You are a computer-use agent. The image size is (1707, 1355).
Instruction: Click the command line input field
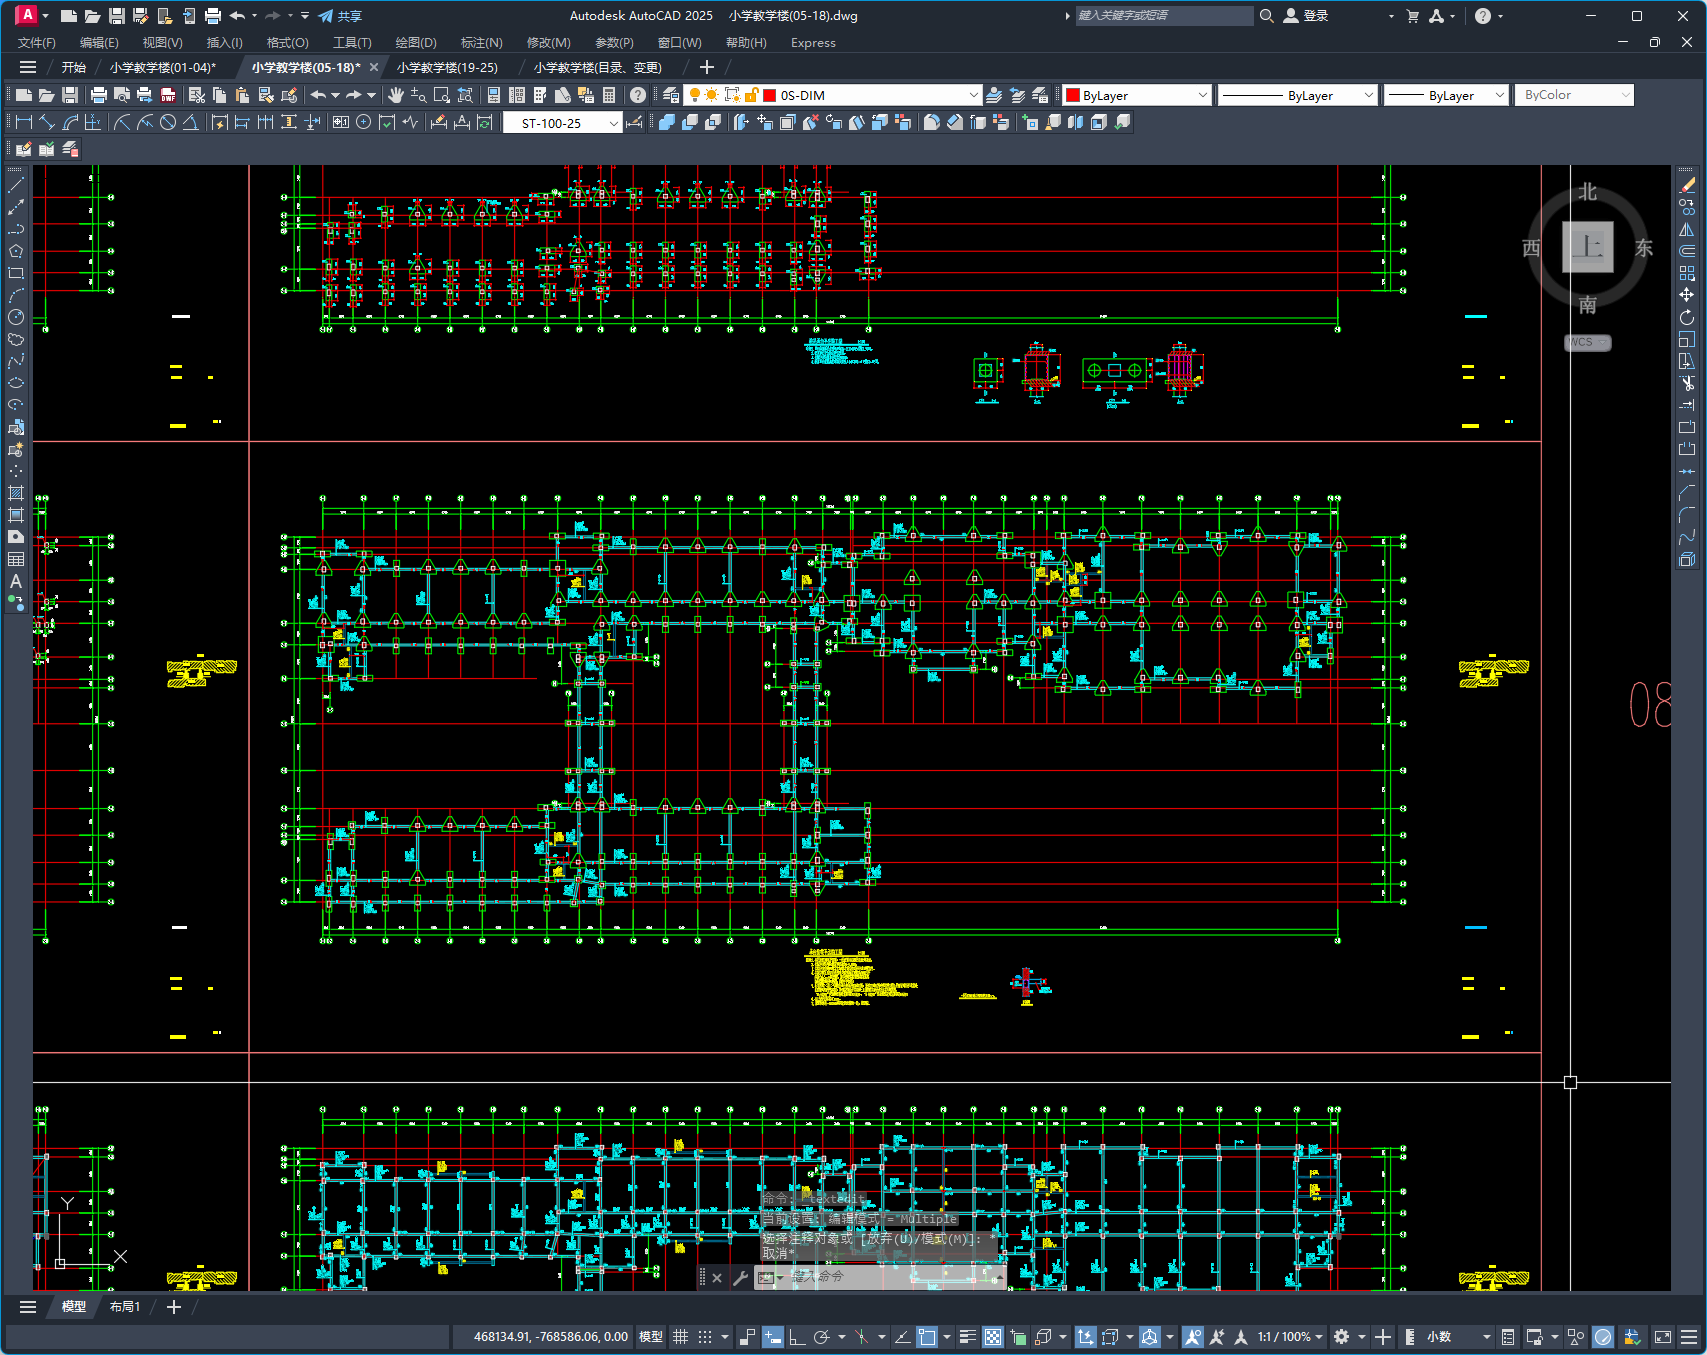coord(890,1277)
